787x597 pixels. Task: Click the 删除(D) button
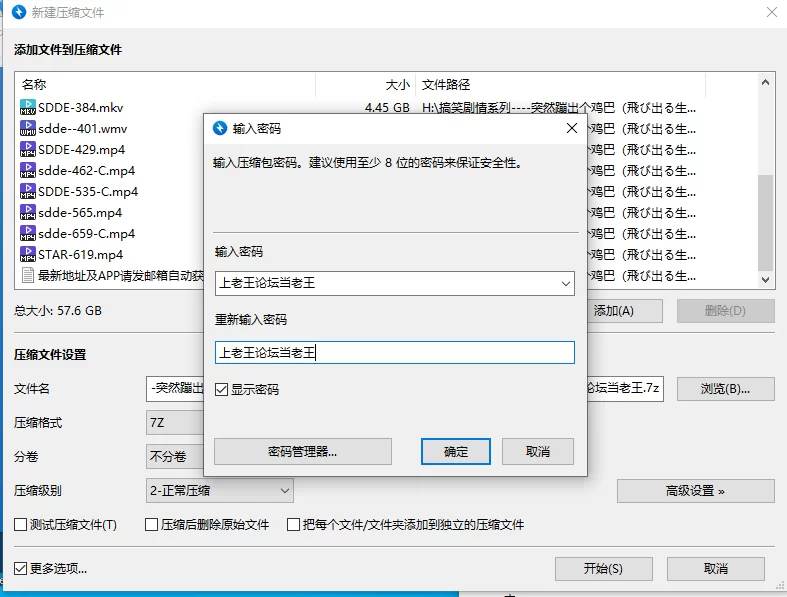725,311
